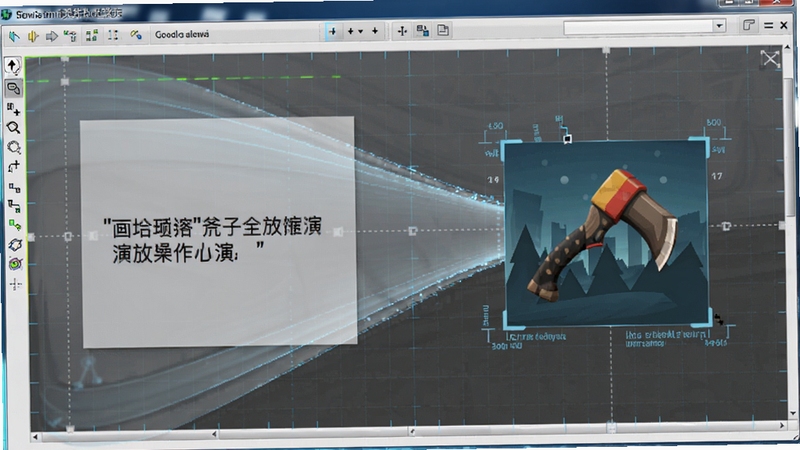Click the expand arrows icon in canvas corner
Viewport: 800px width, 450px height.
[x=770, y=59]
